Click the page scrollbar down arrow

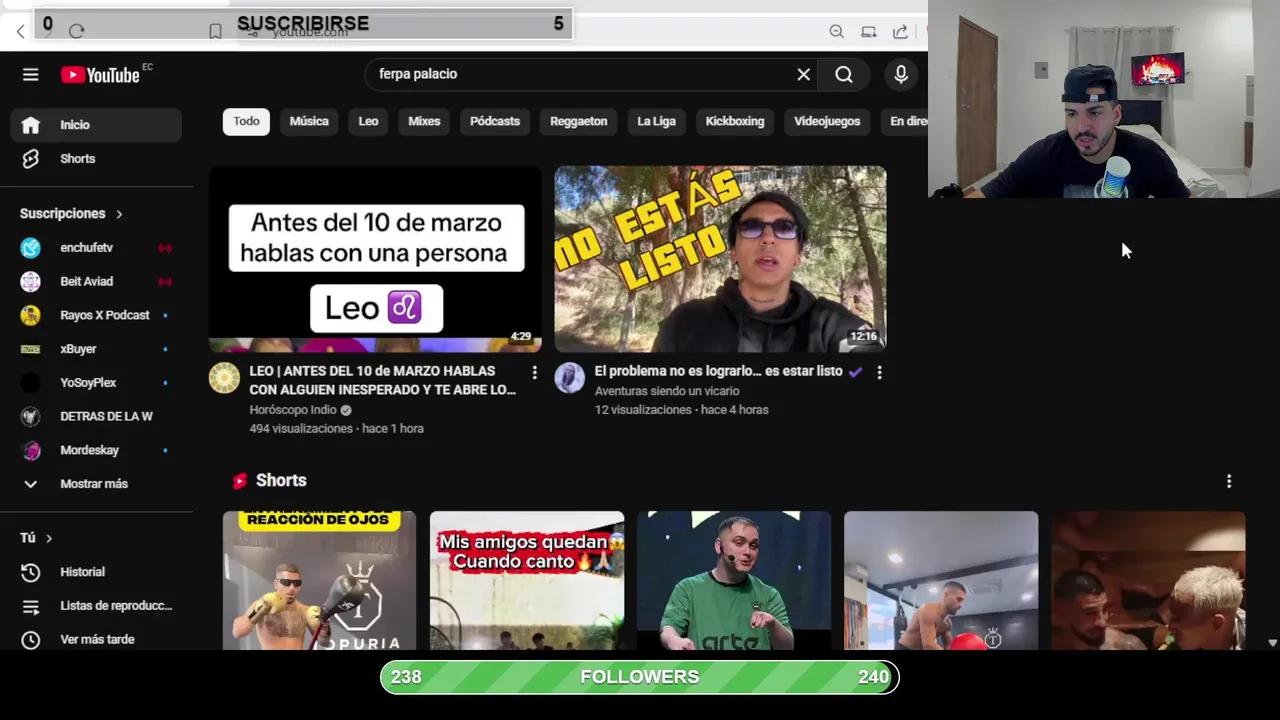point(1272,643)
